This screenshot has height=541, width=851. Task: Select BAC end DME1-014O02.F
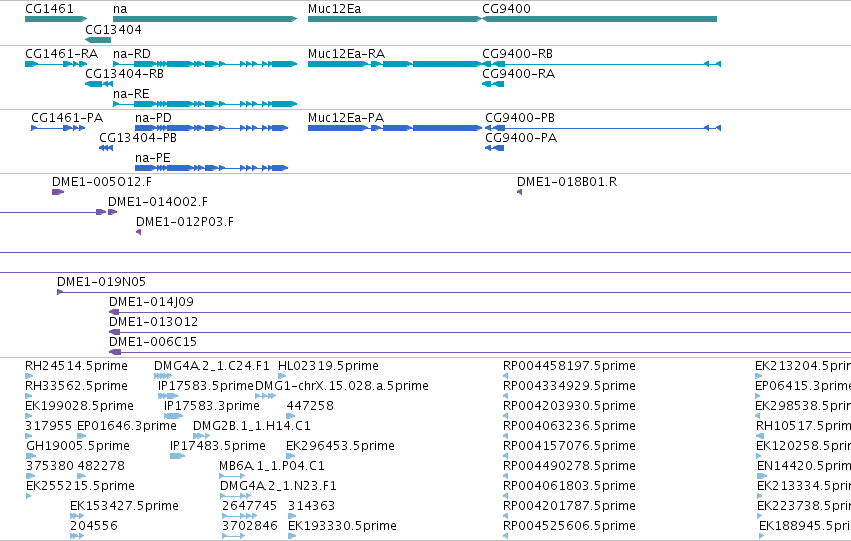click(158, 202)
